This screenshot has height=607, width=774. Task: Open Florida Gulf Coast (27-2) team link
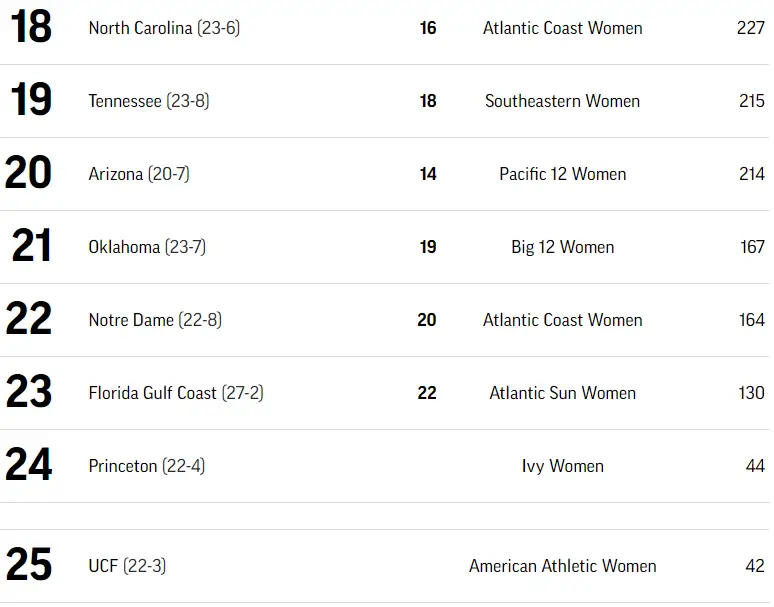[176, 393]
